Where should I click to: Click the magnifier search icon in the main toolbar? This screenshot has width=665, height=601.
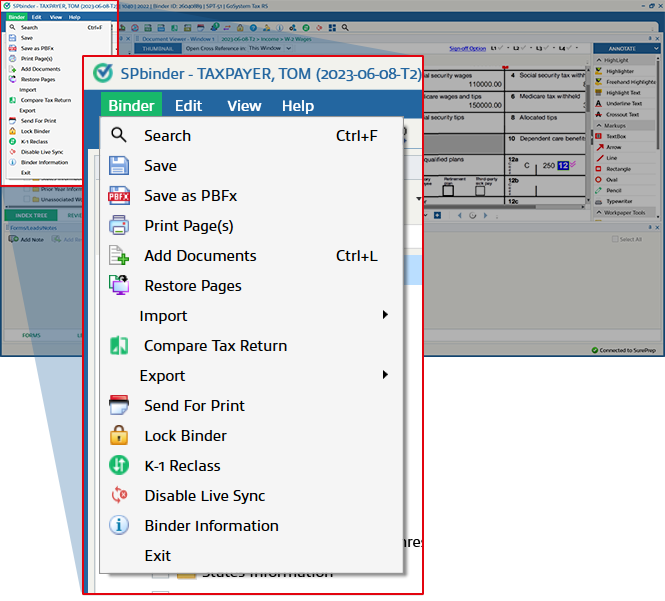coord(345,28)
